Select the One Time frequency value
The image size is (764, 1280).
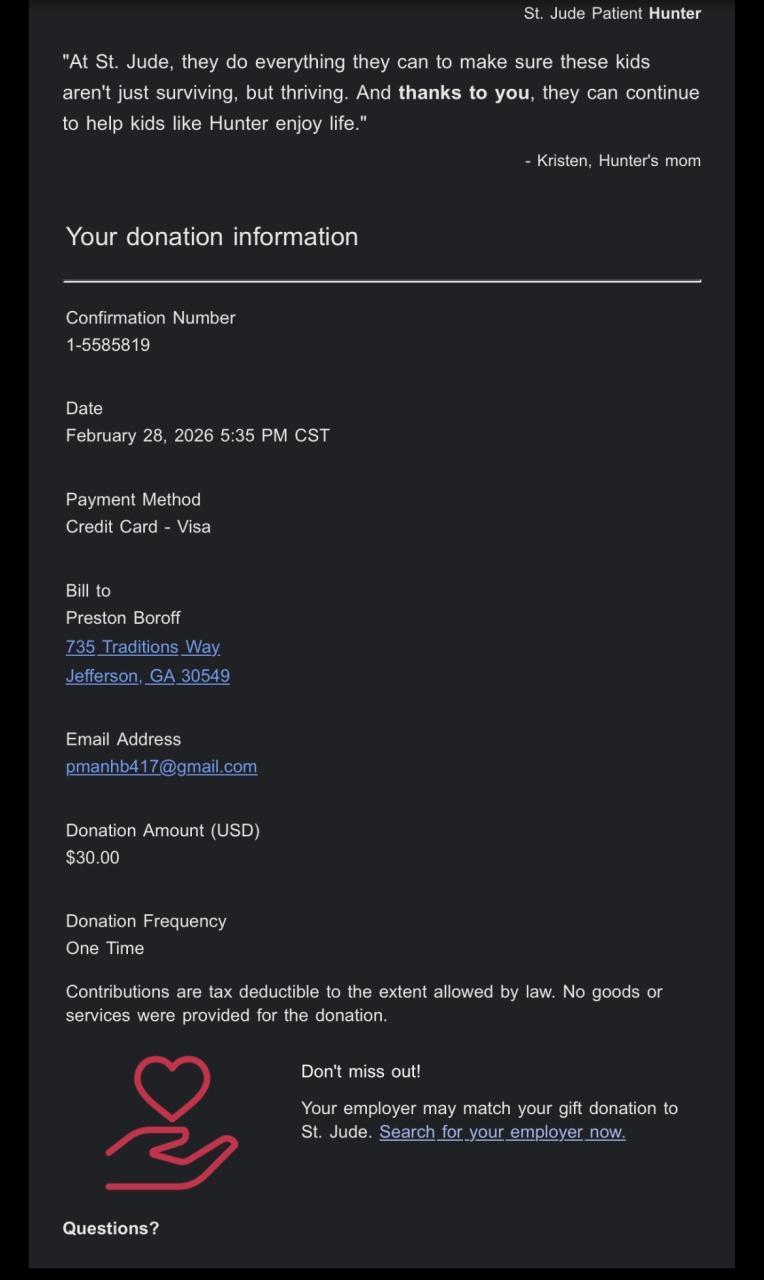tap(105, 949)
